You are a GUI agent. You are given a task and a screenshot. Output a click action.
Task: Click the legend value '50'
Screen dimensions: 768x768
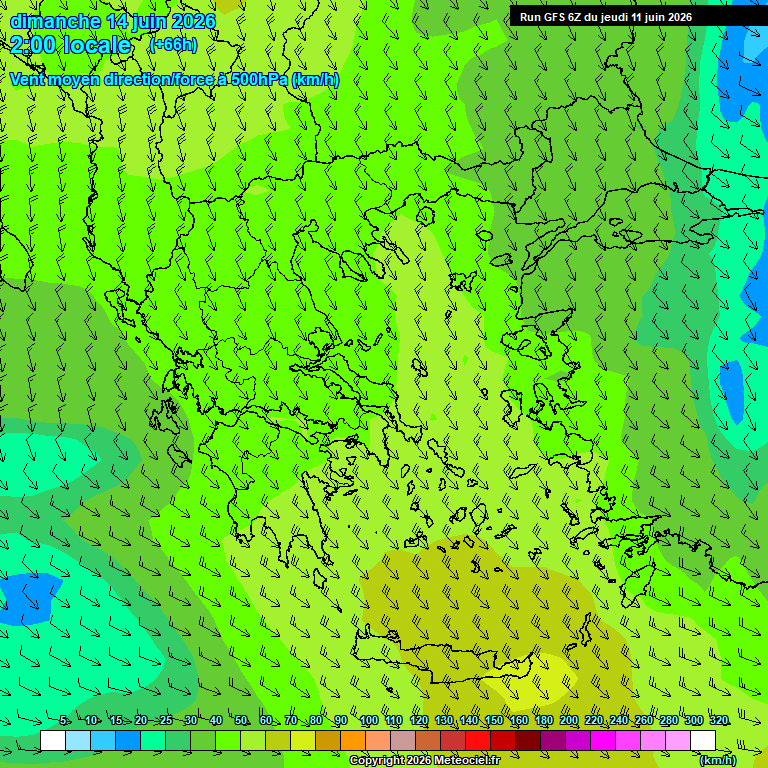[240, 720]
